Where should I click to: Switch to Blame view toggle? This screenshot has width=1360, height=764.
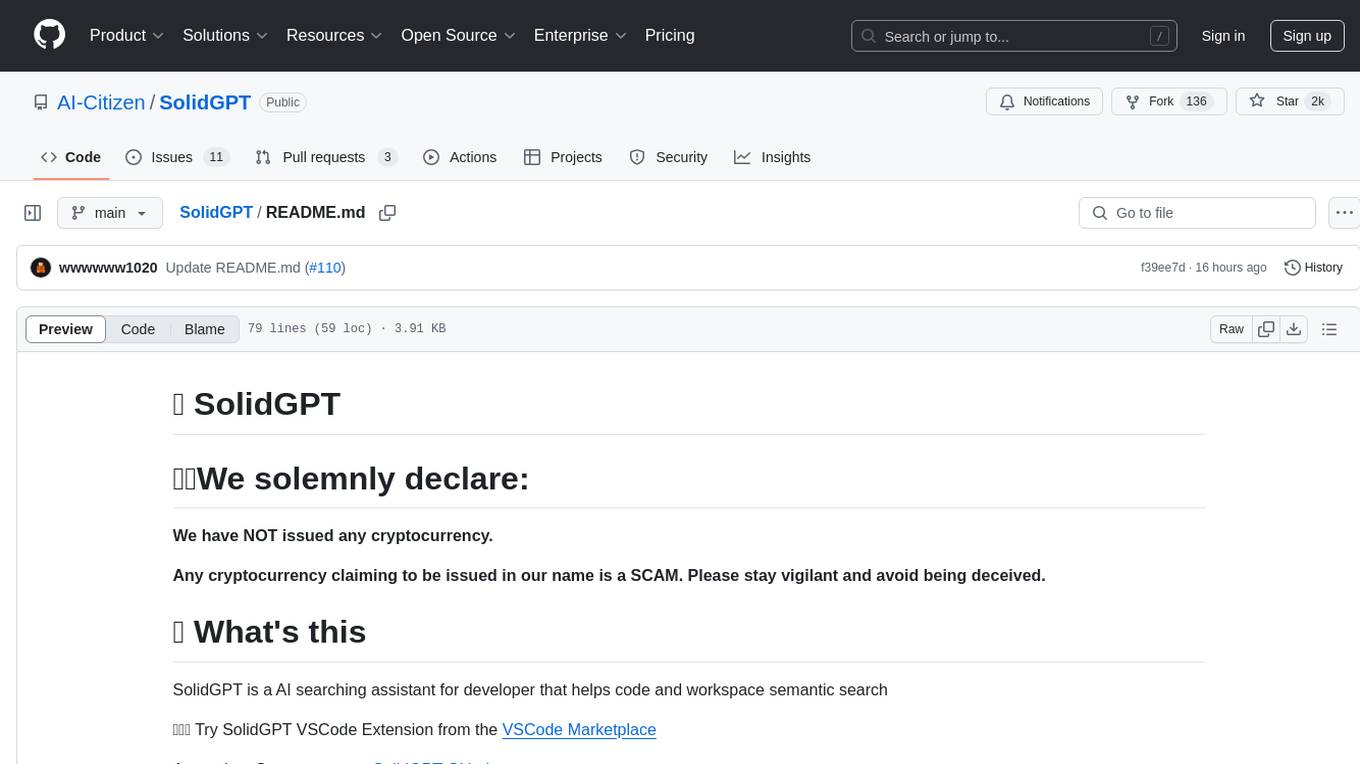[x=204, y=329]
